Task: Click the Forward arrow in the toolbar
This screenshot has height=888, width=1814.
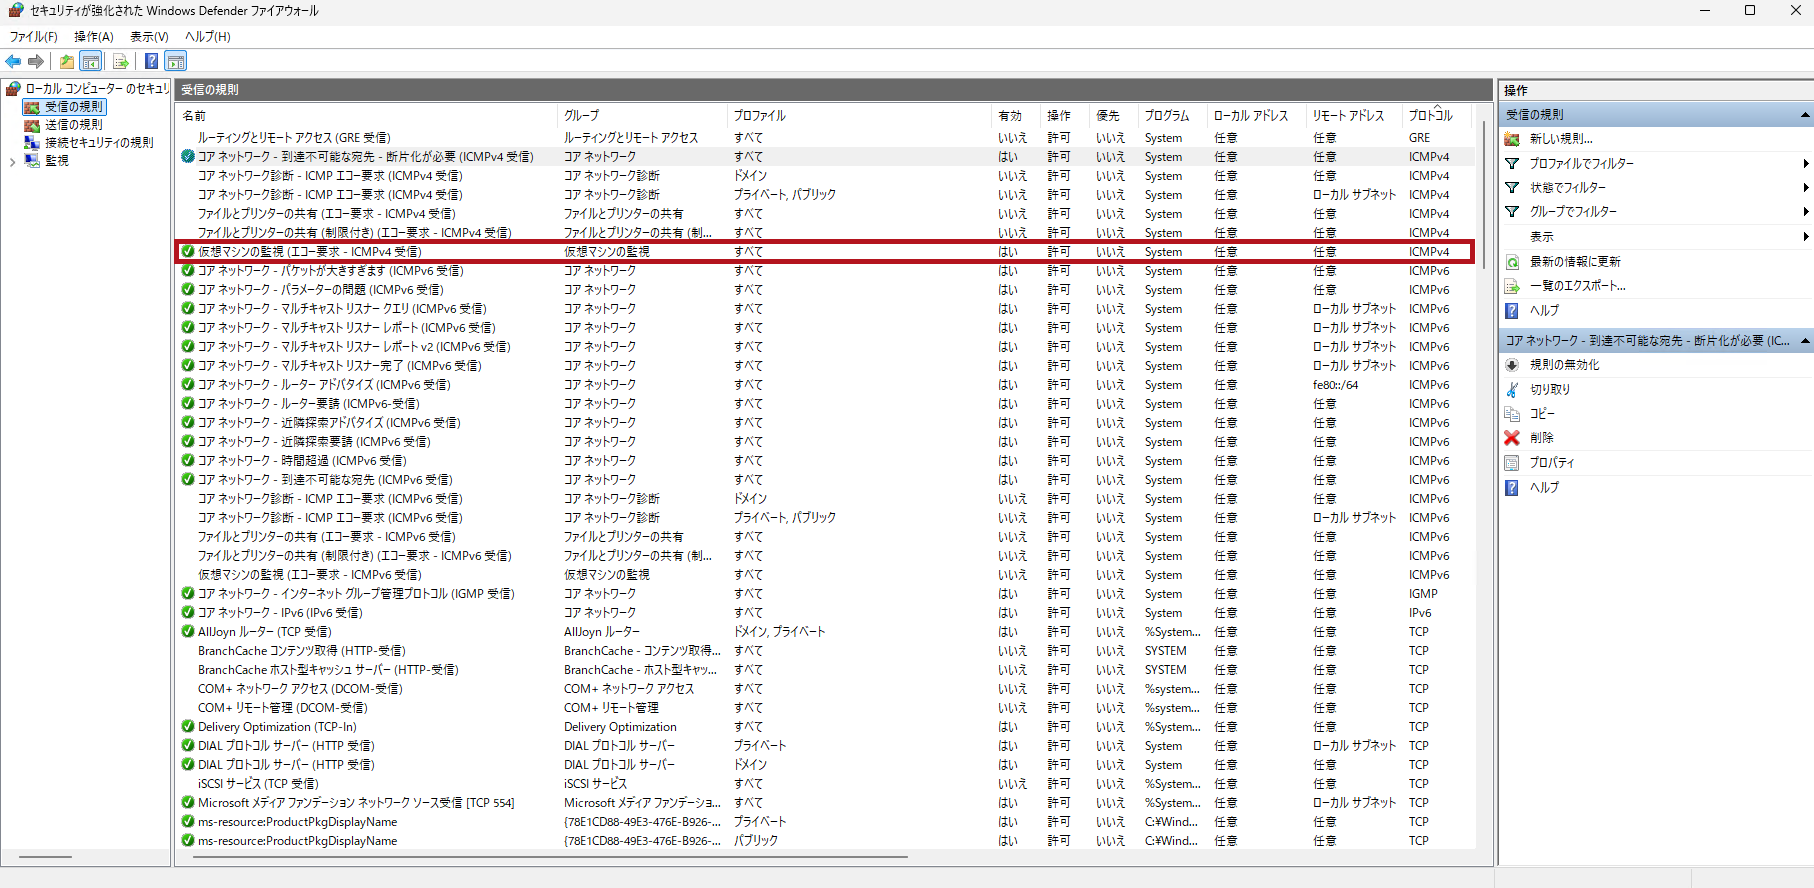Action: coord(37,62)
